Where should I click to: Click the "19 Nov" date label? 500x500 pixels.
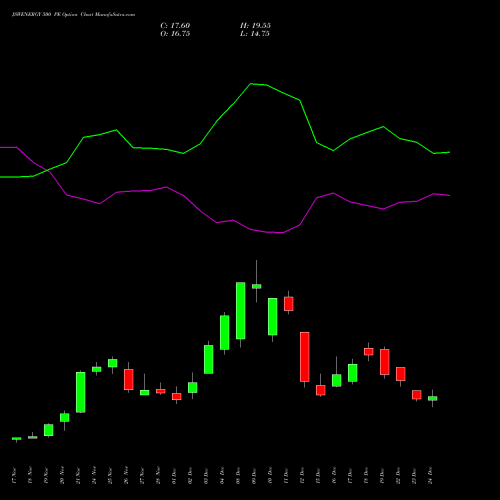pyautogui.click(x=46, y=476)
